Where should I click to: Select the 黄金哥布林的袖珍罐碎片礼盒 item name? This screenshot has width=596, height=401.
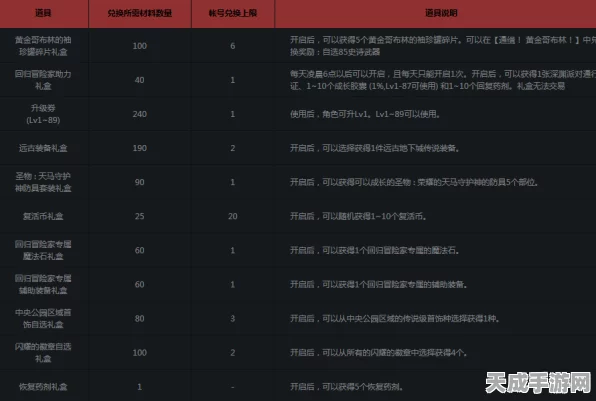[43, 46]
